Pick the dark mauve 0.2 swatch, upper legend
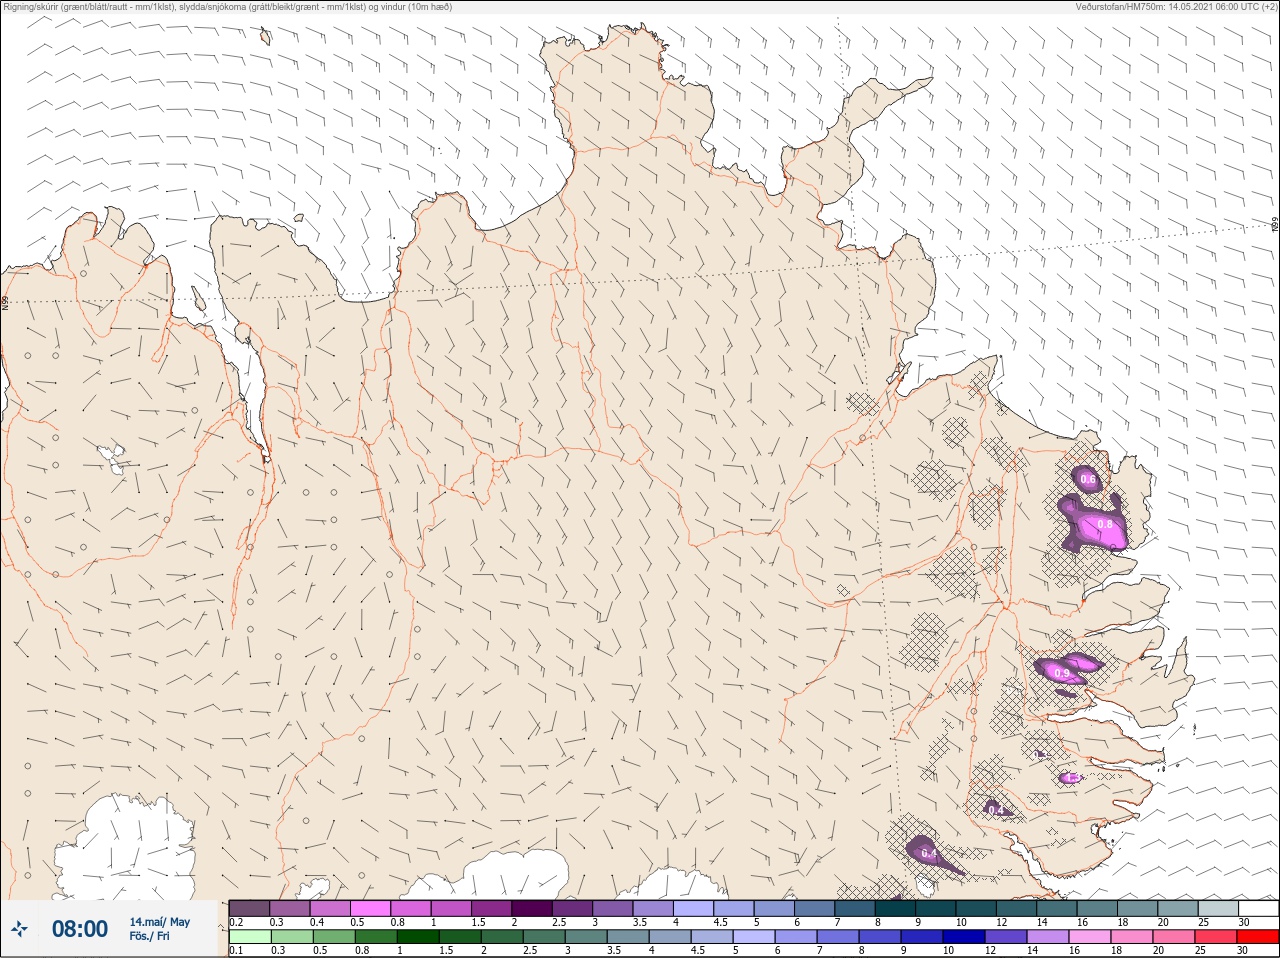The width and height of the screenshot is (1280, 958). click(249, 908)
